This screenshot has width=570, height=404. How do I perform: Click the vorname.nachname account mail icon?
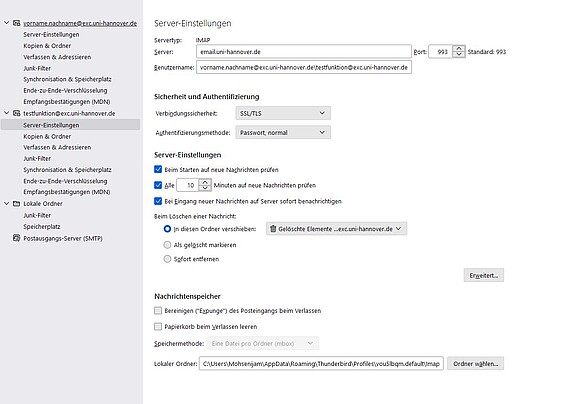click(17, 23)
